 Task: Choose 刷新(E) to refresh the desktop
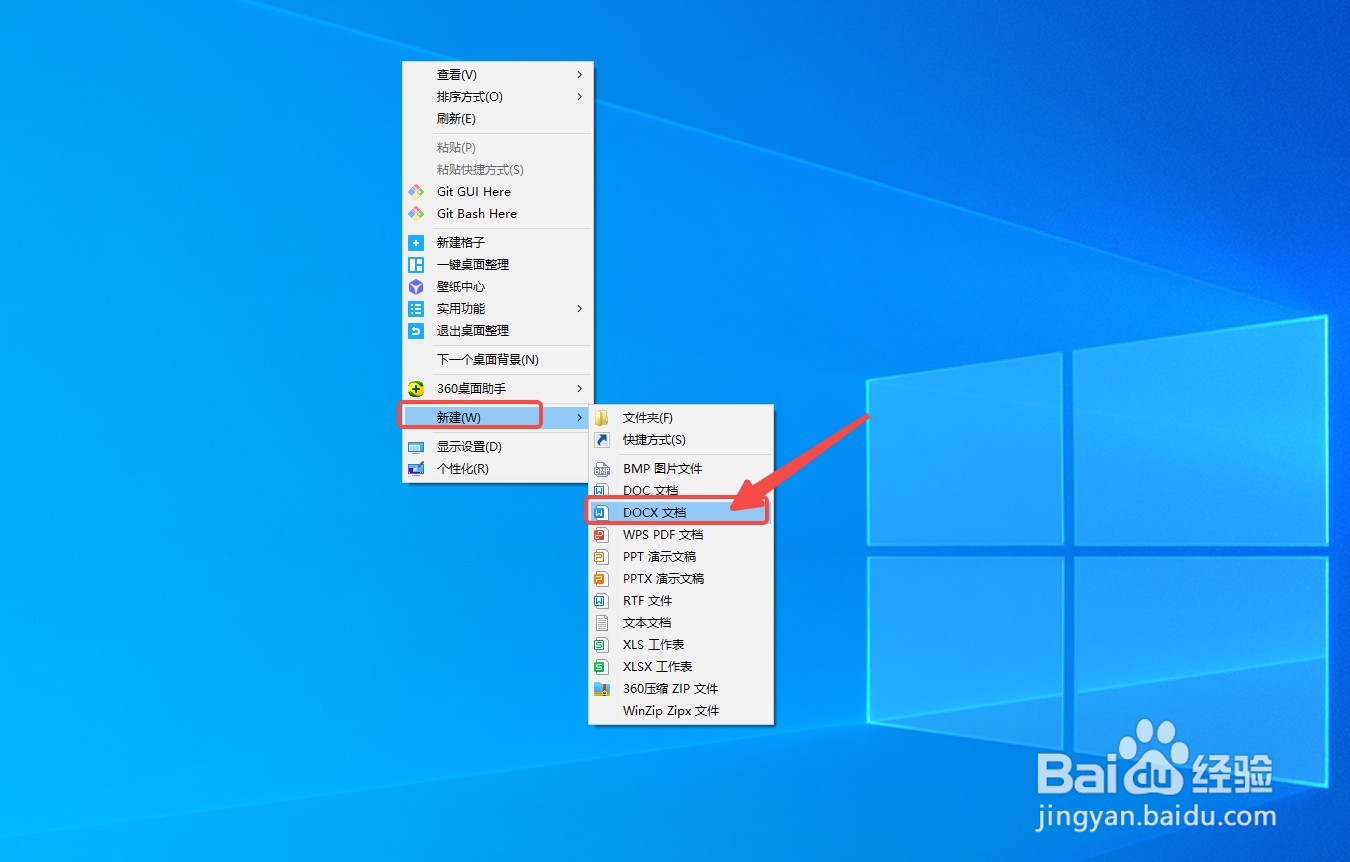click(x=497, y=119)
